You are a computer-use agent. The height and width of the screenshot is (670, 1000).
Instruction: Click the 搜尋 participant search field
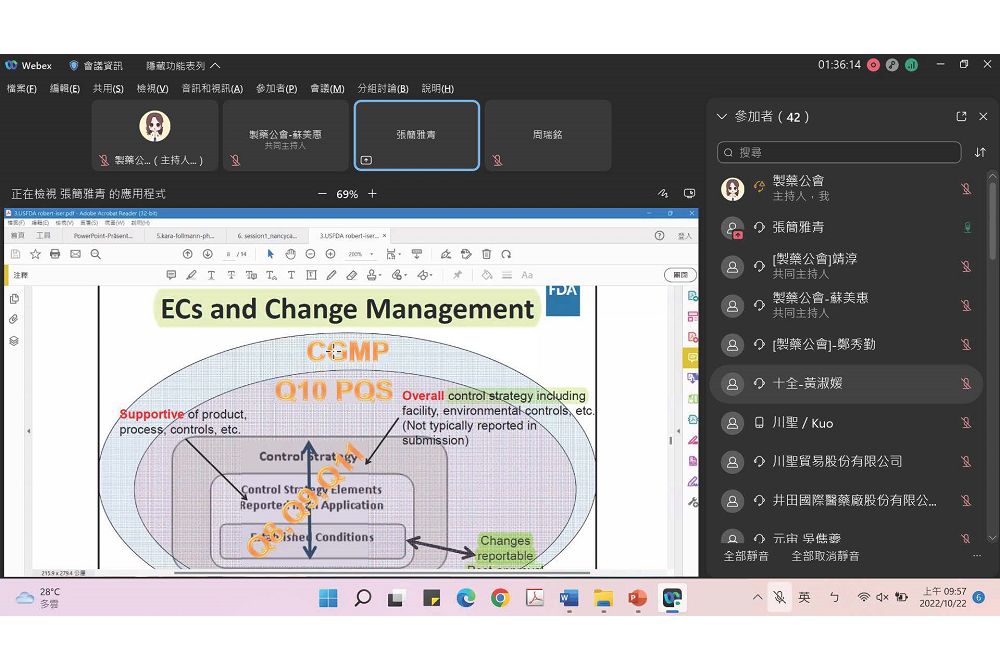click(839, 152)
